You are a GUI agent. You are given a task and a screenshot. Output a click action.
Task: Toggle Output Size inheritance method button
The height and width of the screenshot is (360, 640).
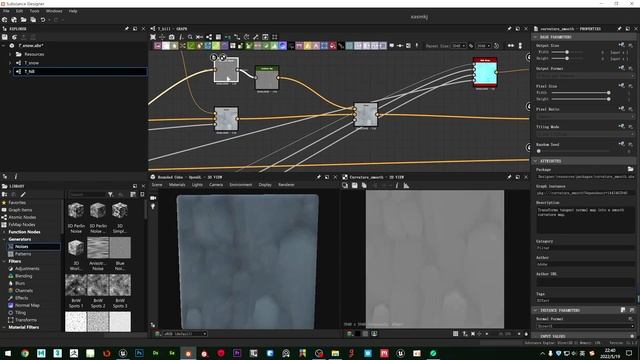click(621, 45)
